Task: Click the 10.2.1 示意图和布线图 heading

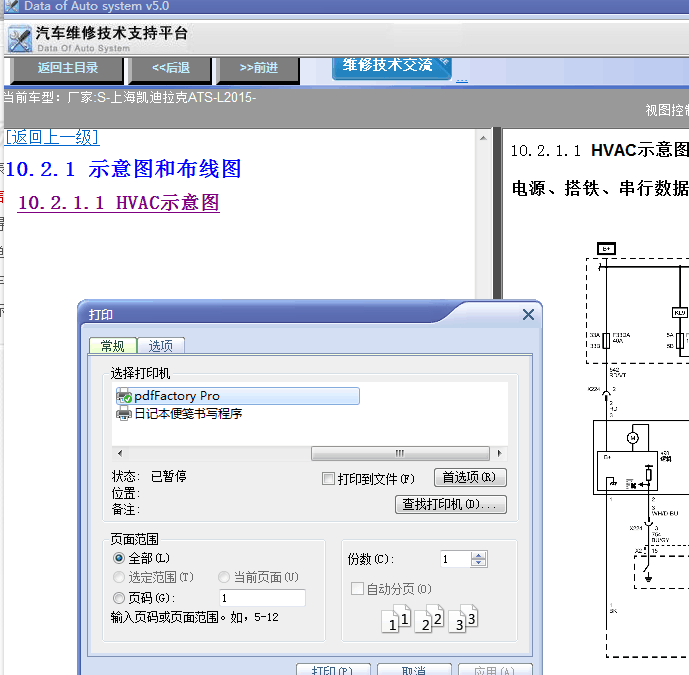Action: coord(123,169)
